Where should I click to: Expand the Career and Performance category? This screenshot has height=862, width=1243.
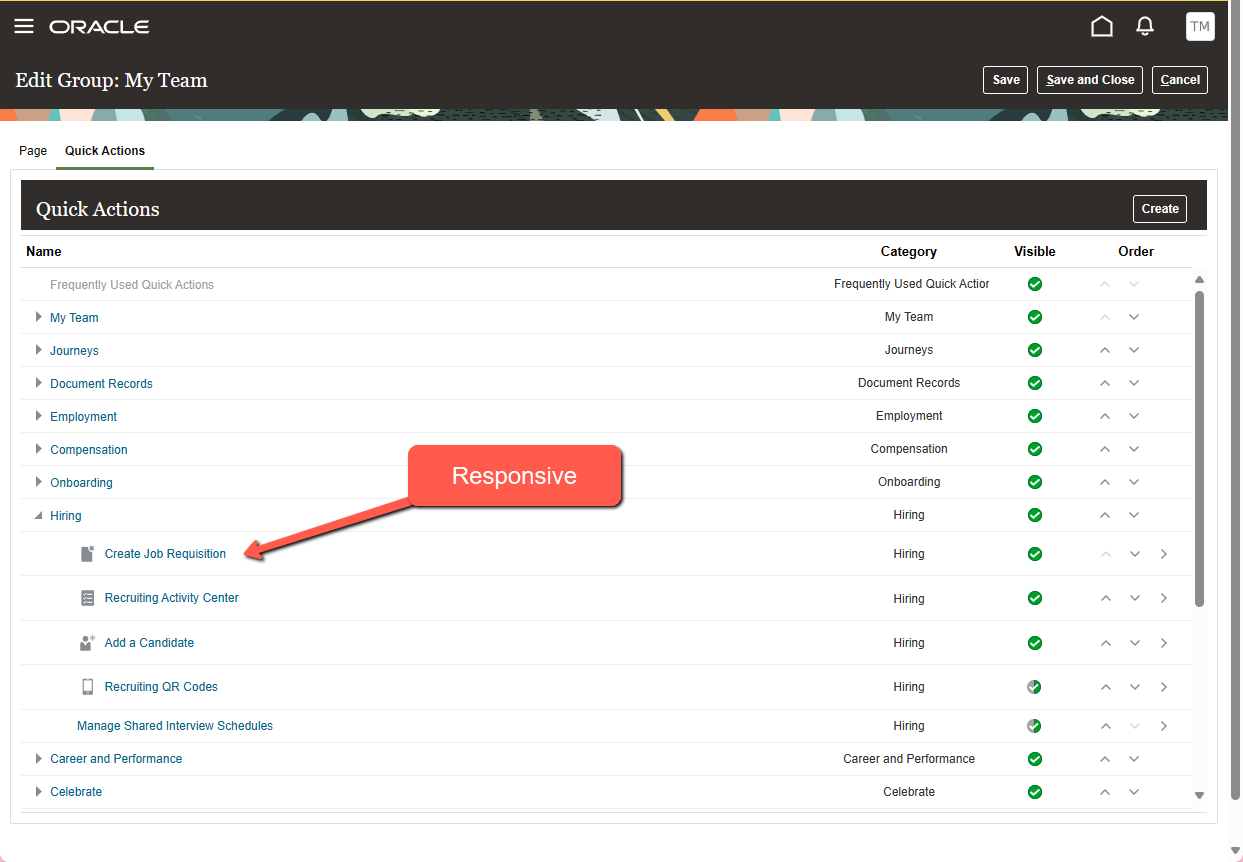coord(38,758)
